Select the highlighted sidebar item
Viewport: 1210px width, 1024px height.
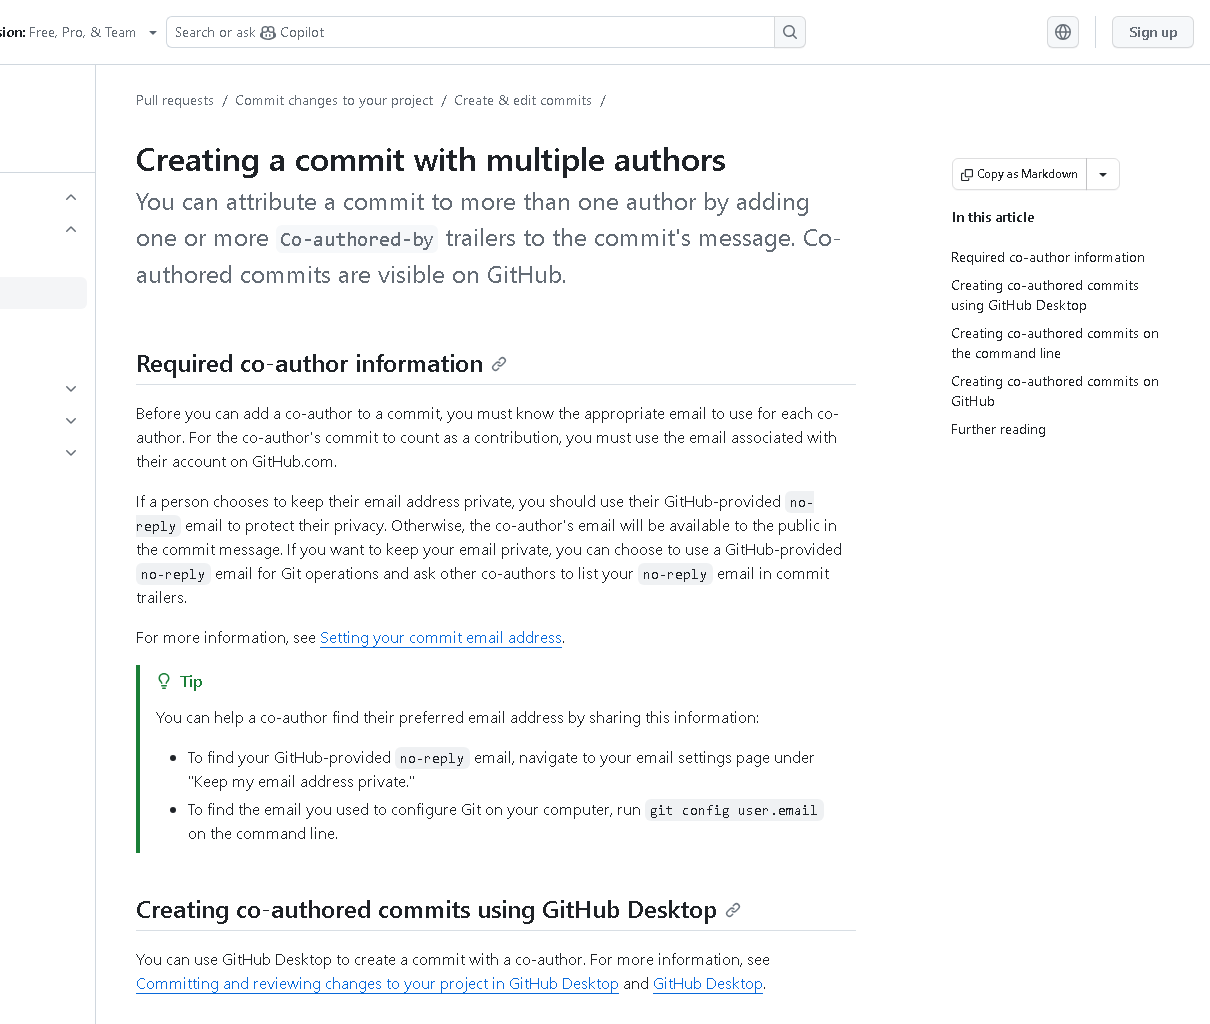point(43,292)
